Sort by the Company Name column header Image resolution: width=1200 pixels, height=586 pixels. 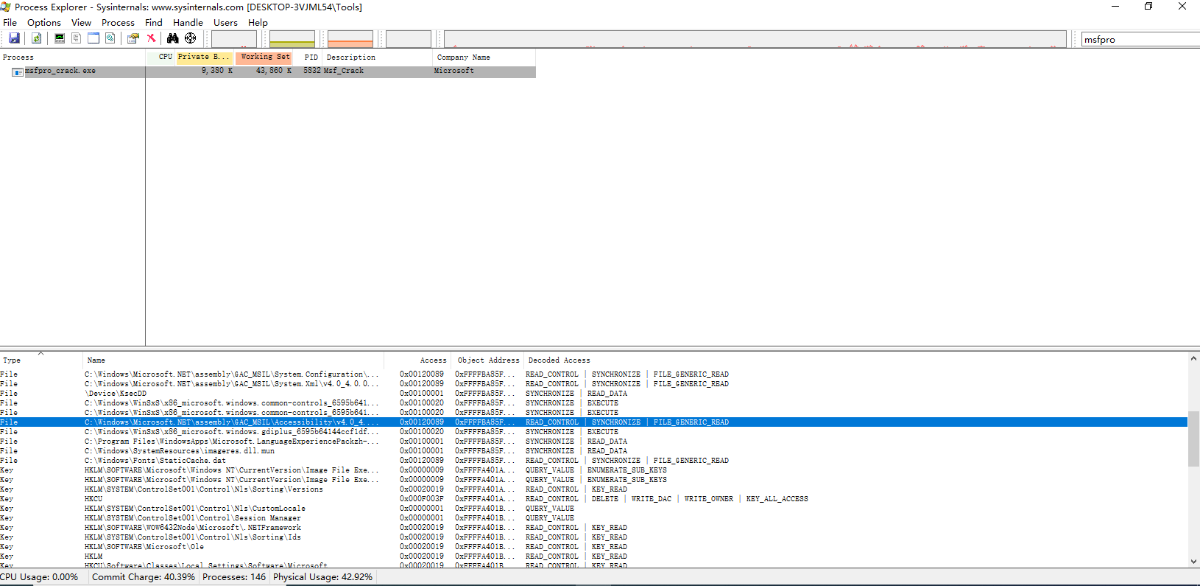click(484, 57)
